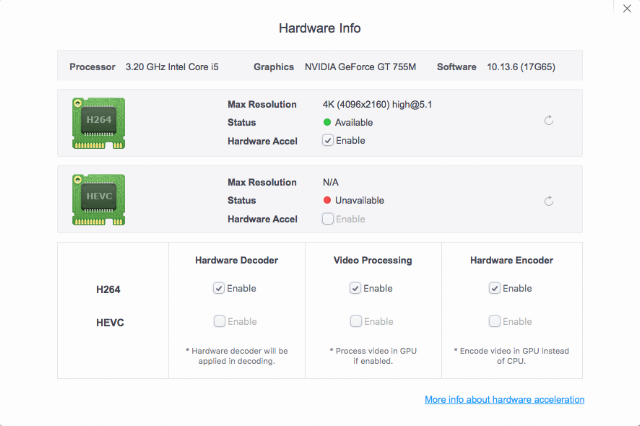Screen dimensions: 640x426
Task: Toggle HEVC Hardware Encoder Enable checkbox
Action: point(494,321)
